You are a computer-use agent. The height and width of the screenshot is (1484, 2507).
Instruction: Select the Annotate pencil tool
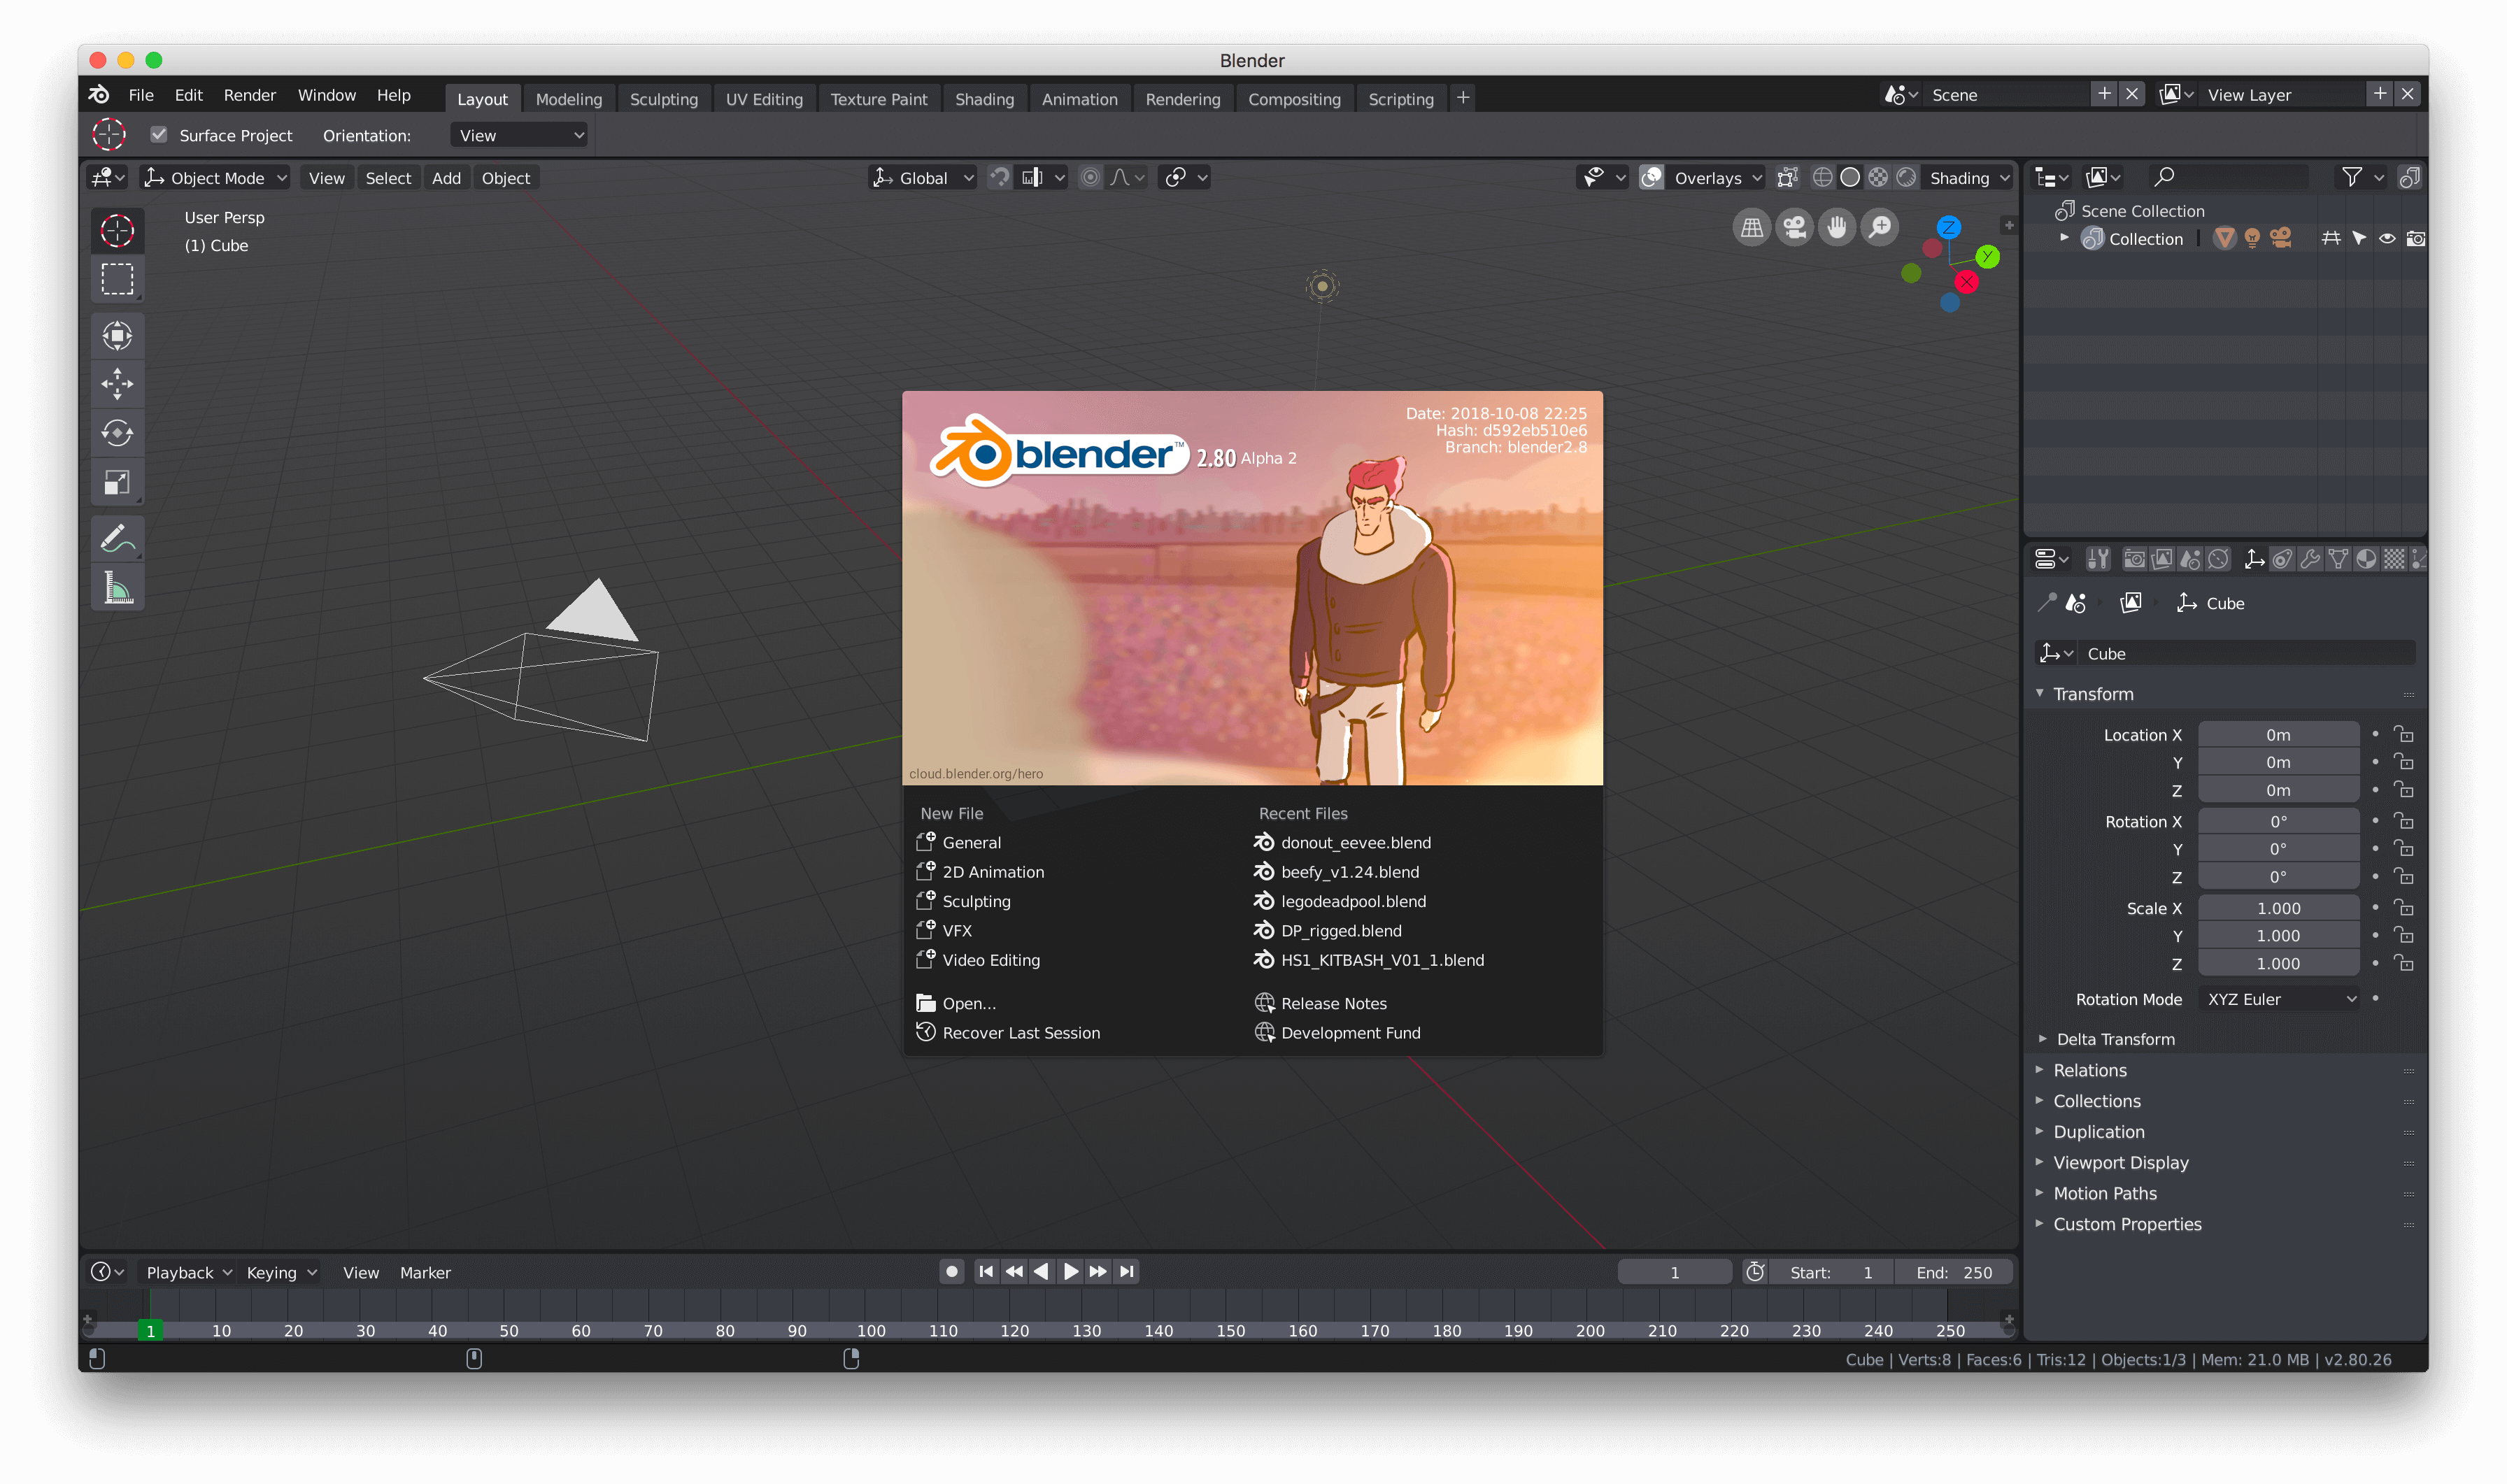(117, 539)
